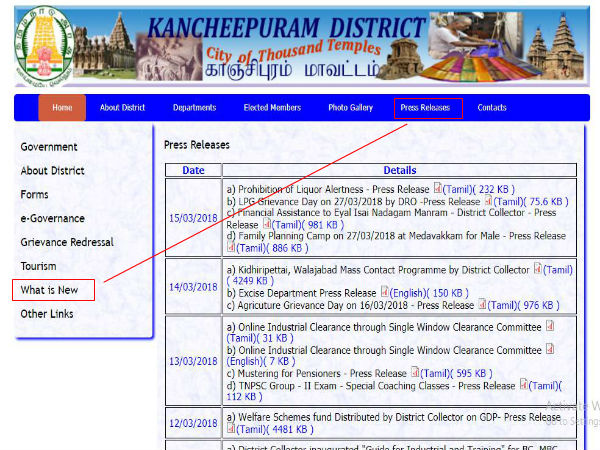Viewport: 600px width, 450px height.
Task: Open the (Tamil)( 981 KB ) download link
Action: click(x=308, y=225)
